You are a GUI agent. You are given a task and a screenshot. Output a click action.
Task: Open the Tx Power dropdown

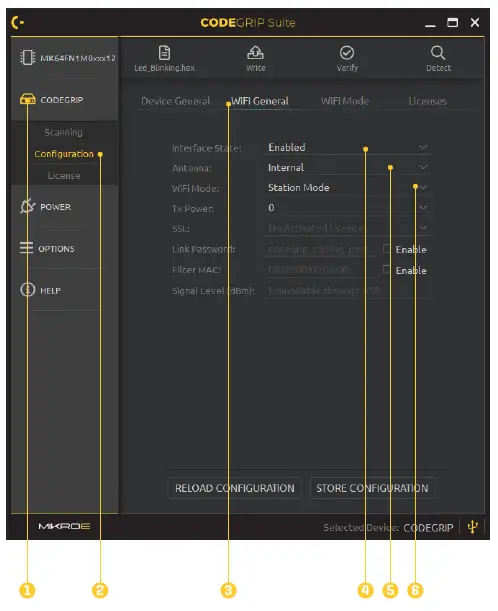348,208
